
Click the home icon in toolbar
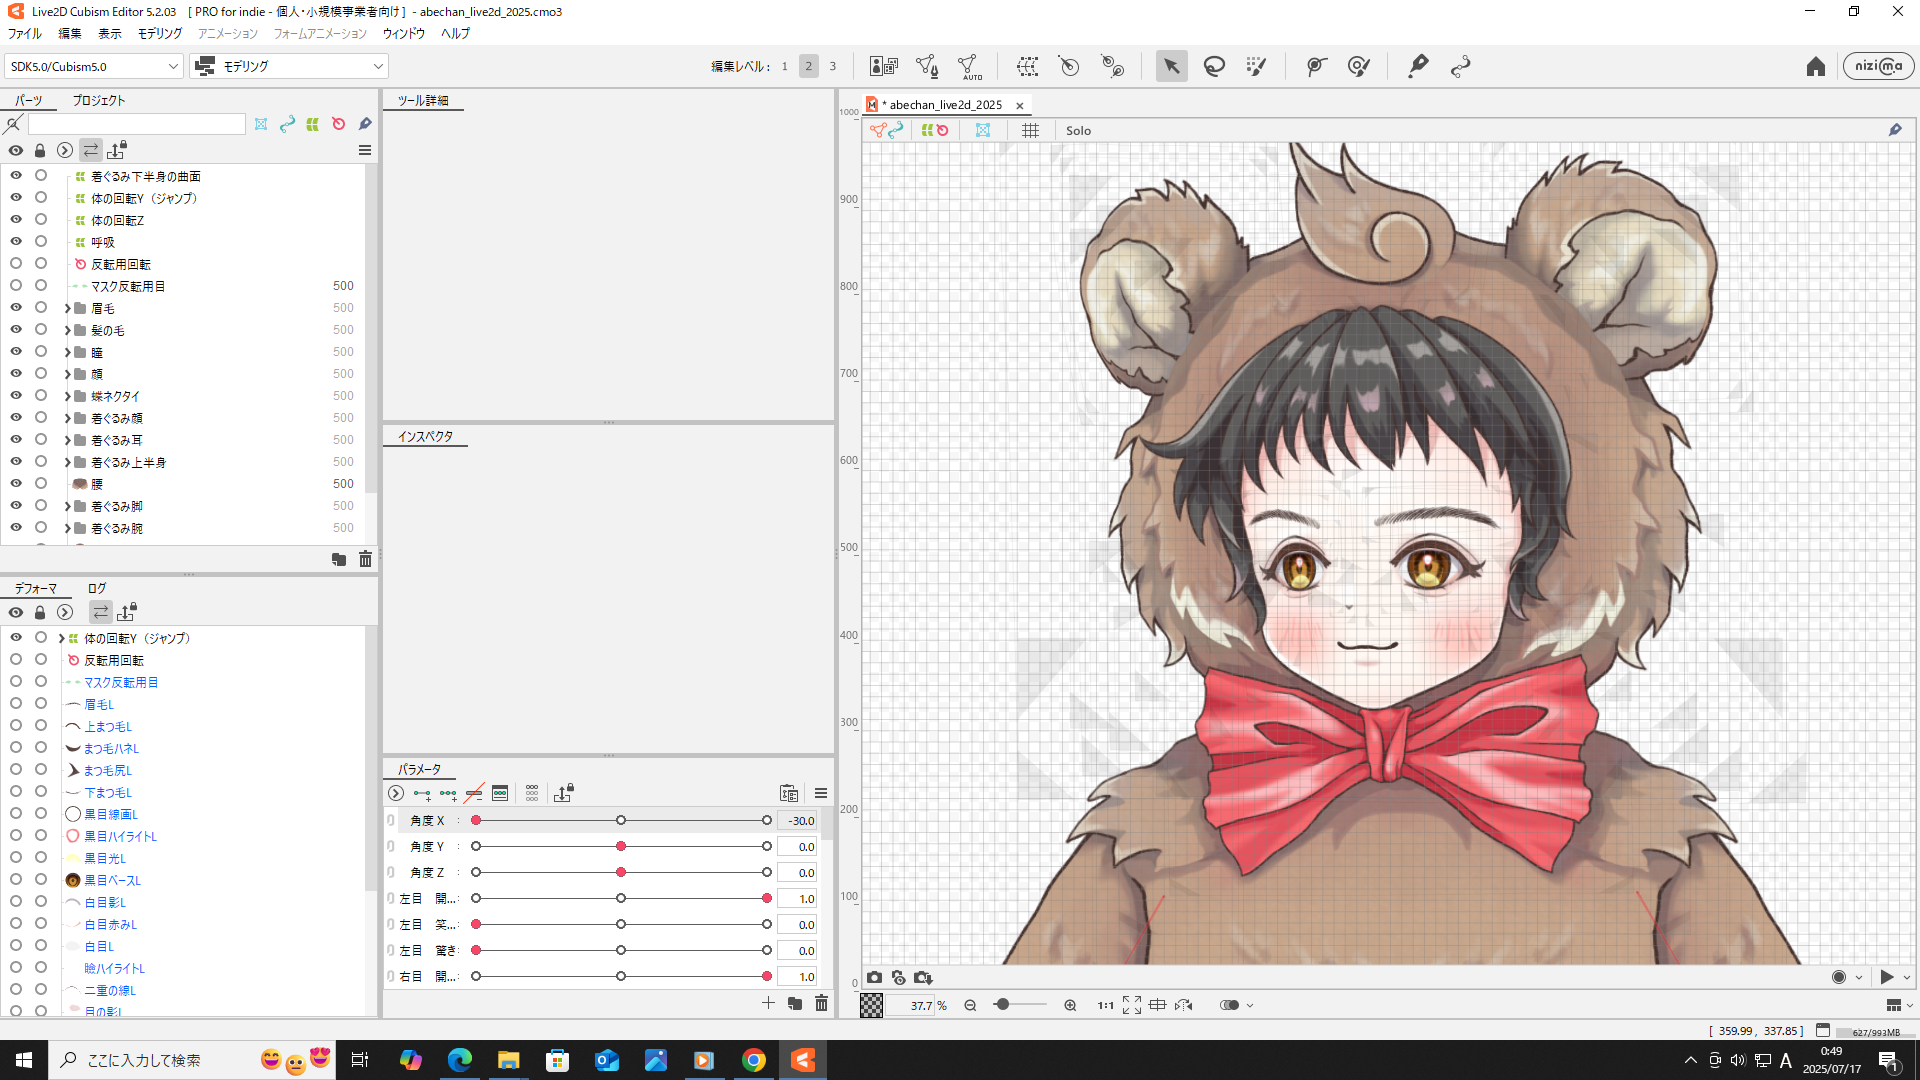[1816, 66]
